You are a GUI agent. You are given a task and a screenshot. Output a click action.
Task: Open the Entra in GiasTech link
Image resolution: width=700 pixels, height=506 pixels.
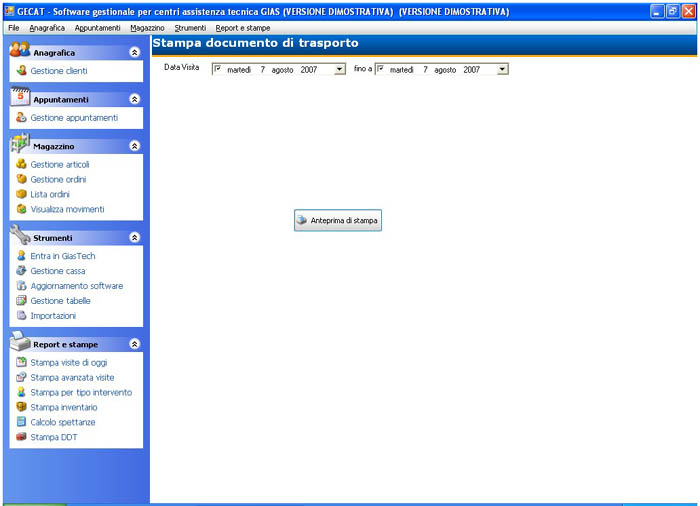(x=63, y=256)
